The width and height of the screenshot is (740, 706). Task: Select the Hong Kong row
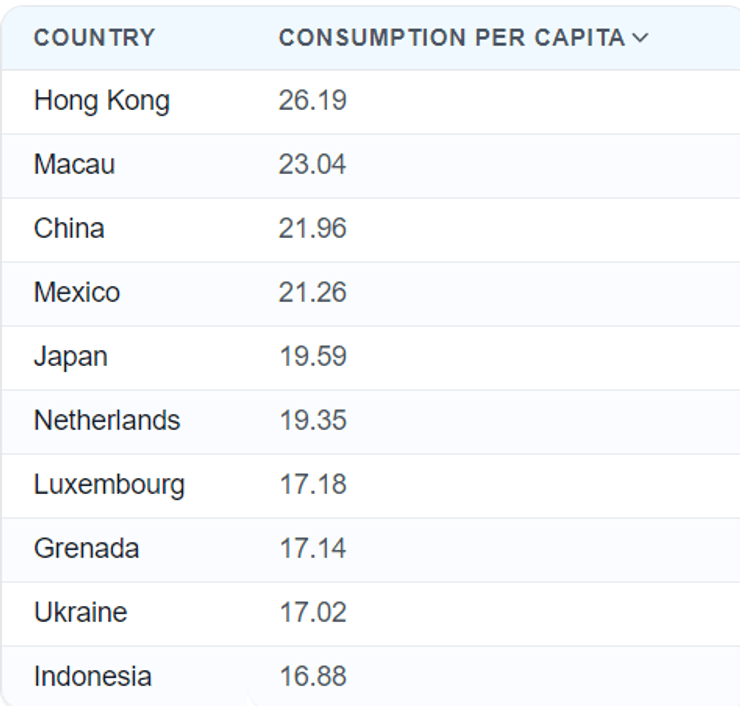(x=102, y=101)
